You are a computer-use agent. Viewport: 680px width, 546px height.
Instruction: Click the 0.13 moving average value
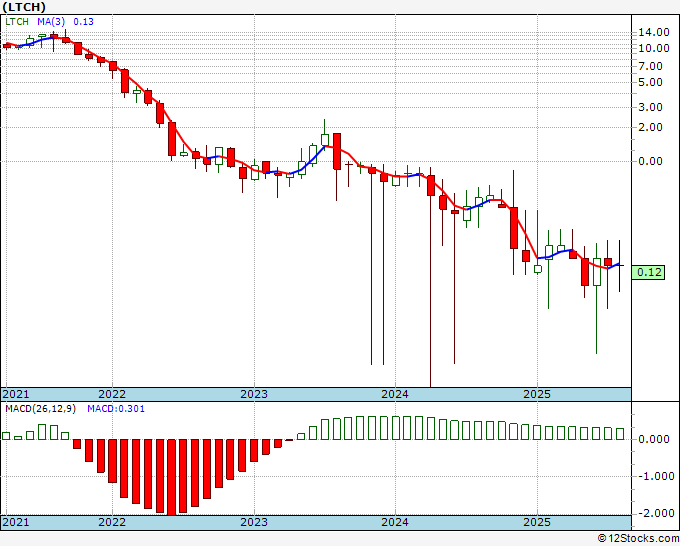pyautogui.click(x=83, y=22)
